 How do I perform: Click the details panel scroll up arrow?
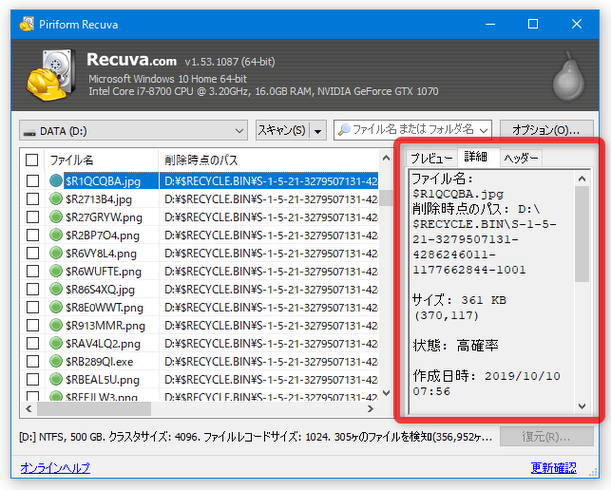pyautogui.click(x=582, y=179)
